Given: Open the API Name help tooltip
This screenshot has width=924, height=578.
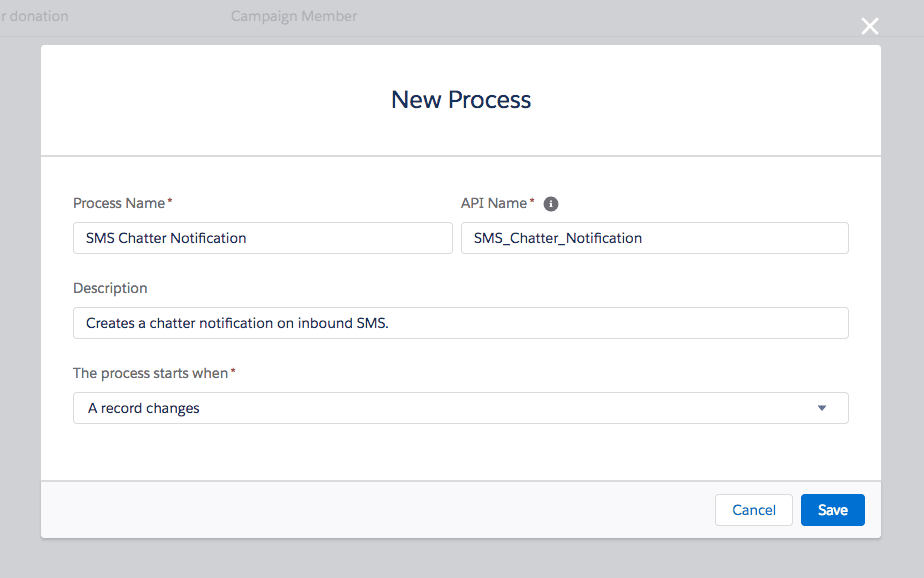Looking at the screenshot, I should point(551,203).
